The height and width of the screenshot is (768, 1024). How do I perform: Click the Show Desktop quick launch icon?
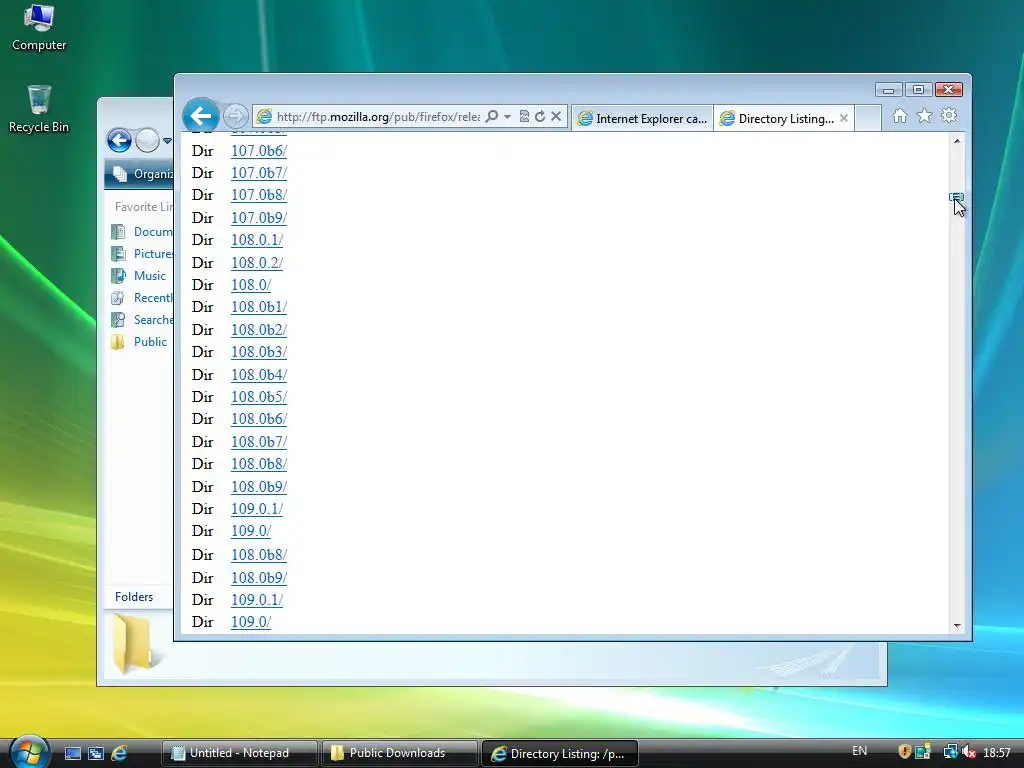[72, 754]
